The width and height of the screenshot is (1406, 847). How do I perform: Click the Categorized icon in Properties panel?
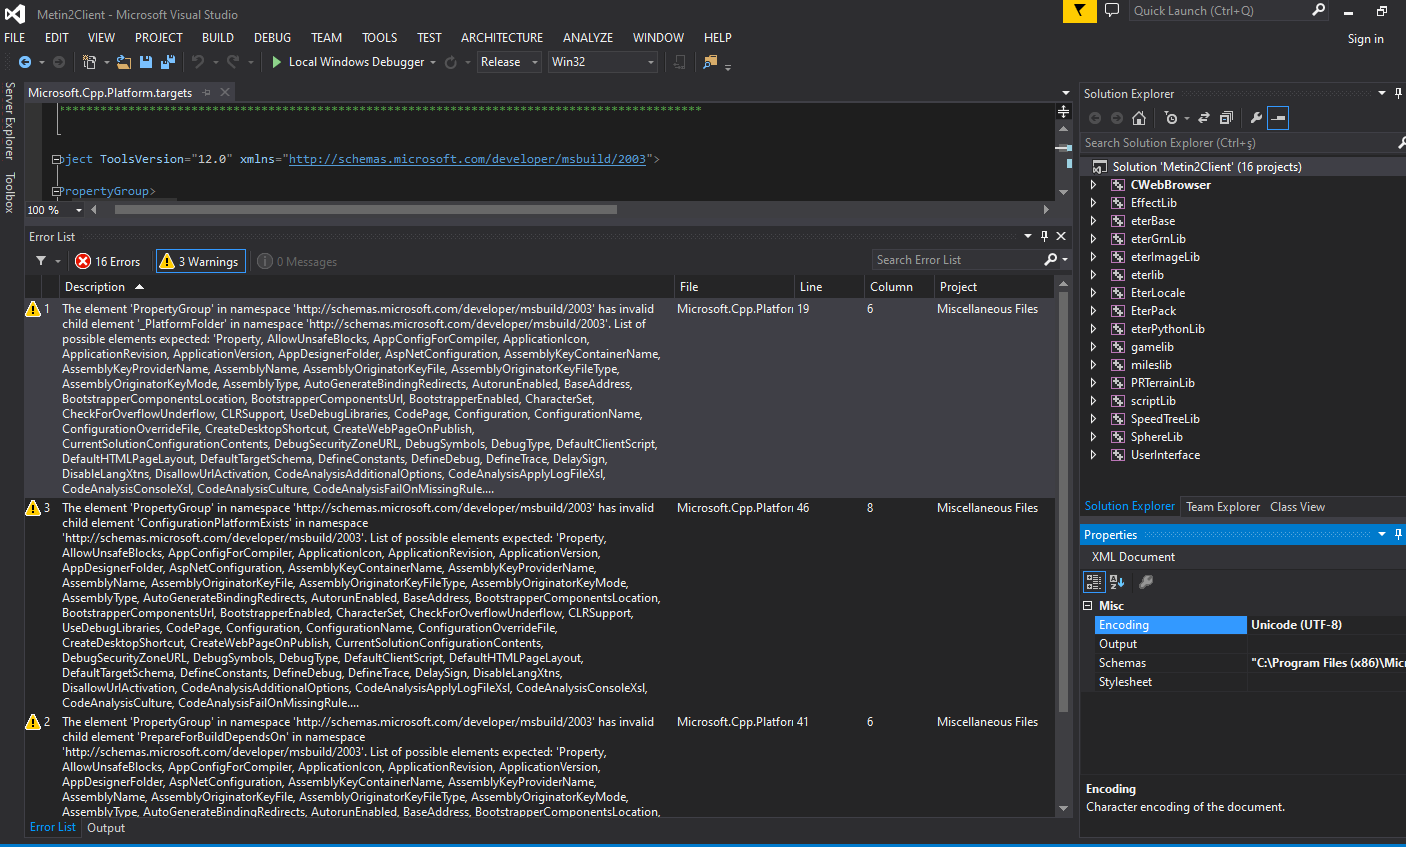pos(1094,581)
